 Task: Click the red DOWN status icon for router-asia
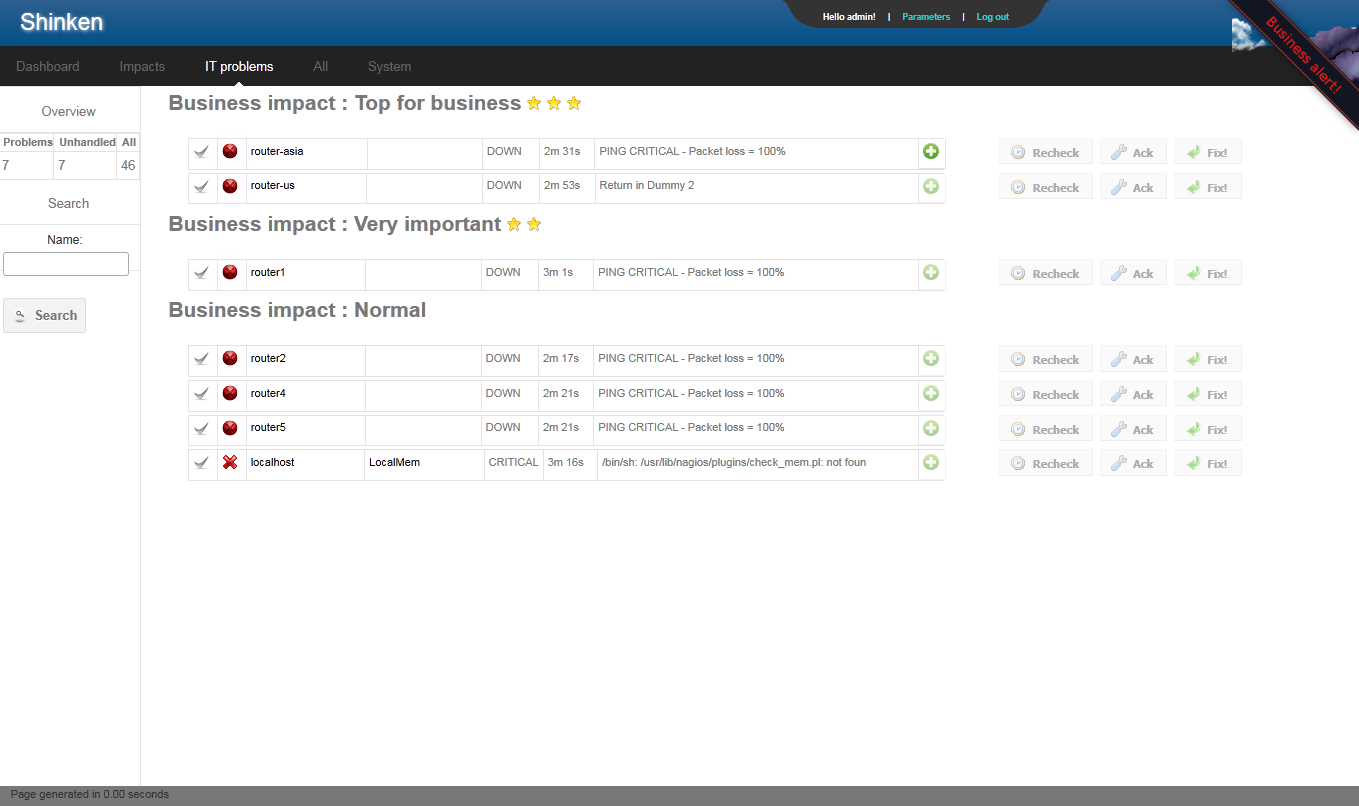tap(230, 152)
